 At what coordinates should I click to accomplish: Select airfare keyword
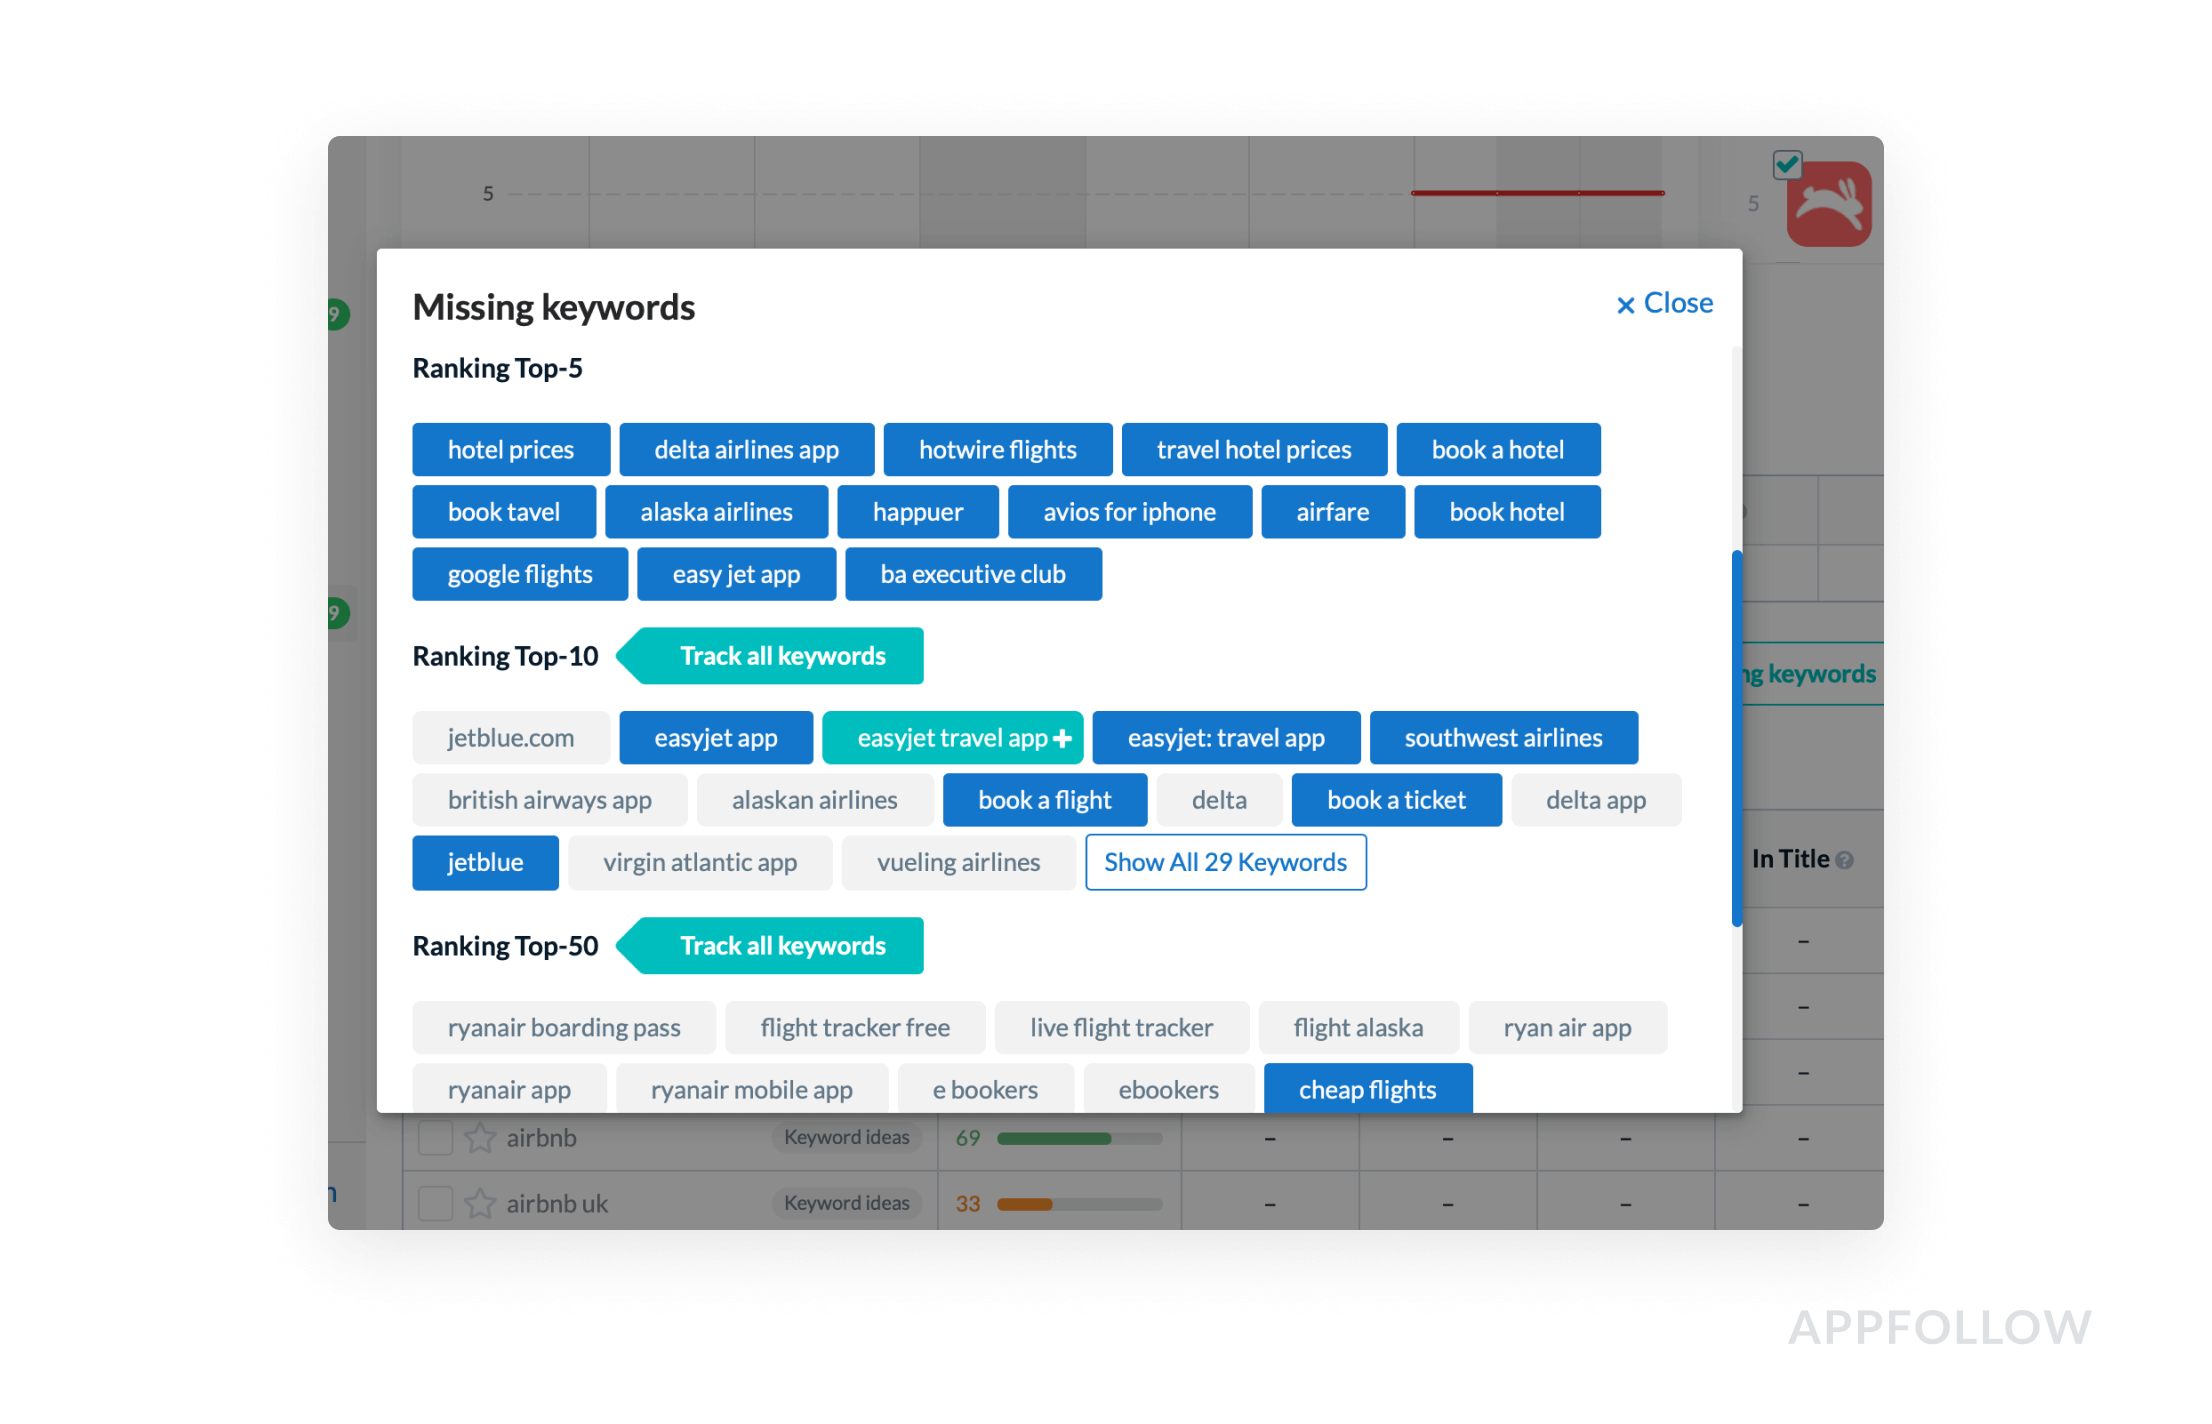tap(1333, 512)
